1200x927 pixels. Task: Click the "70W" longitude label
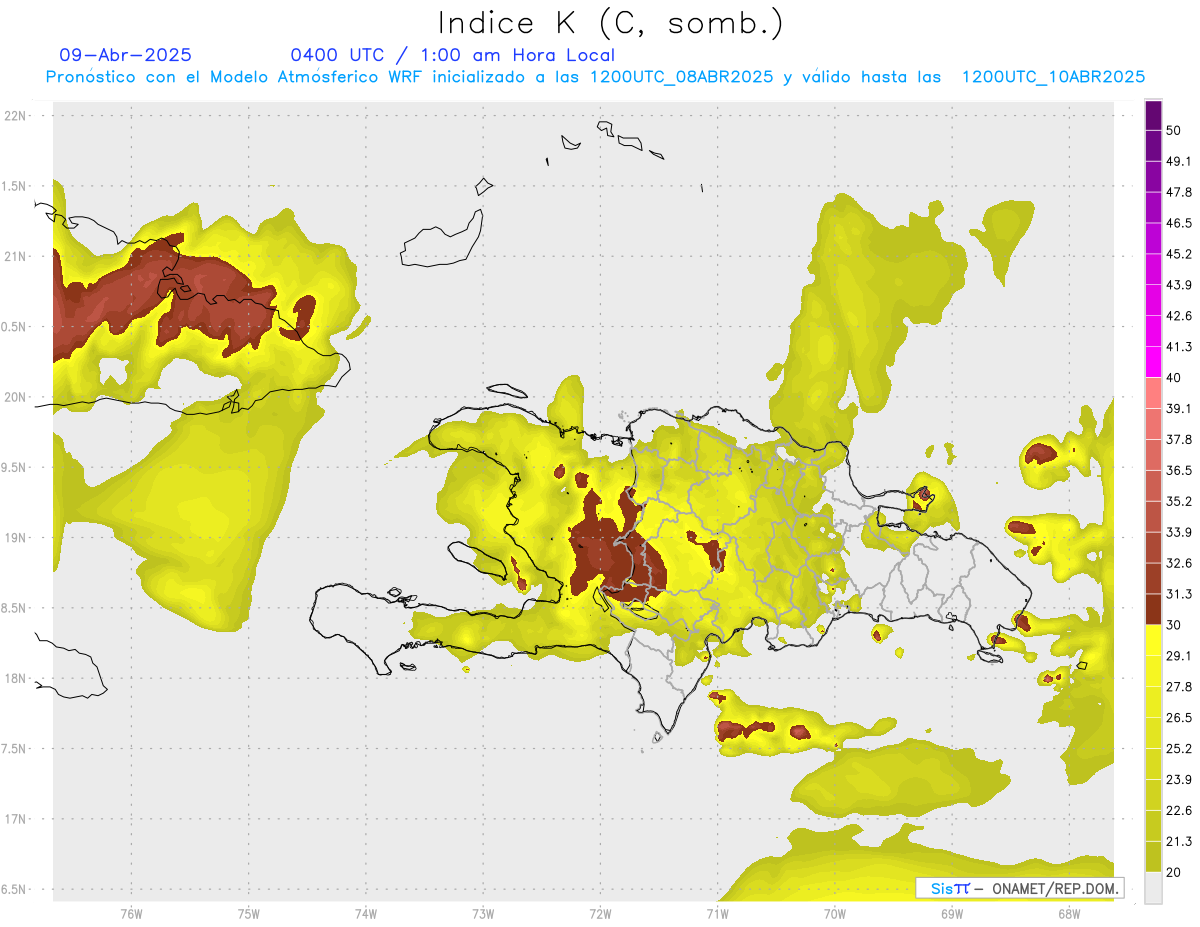[x=834, y=914]
